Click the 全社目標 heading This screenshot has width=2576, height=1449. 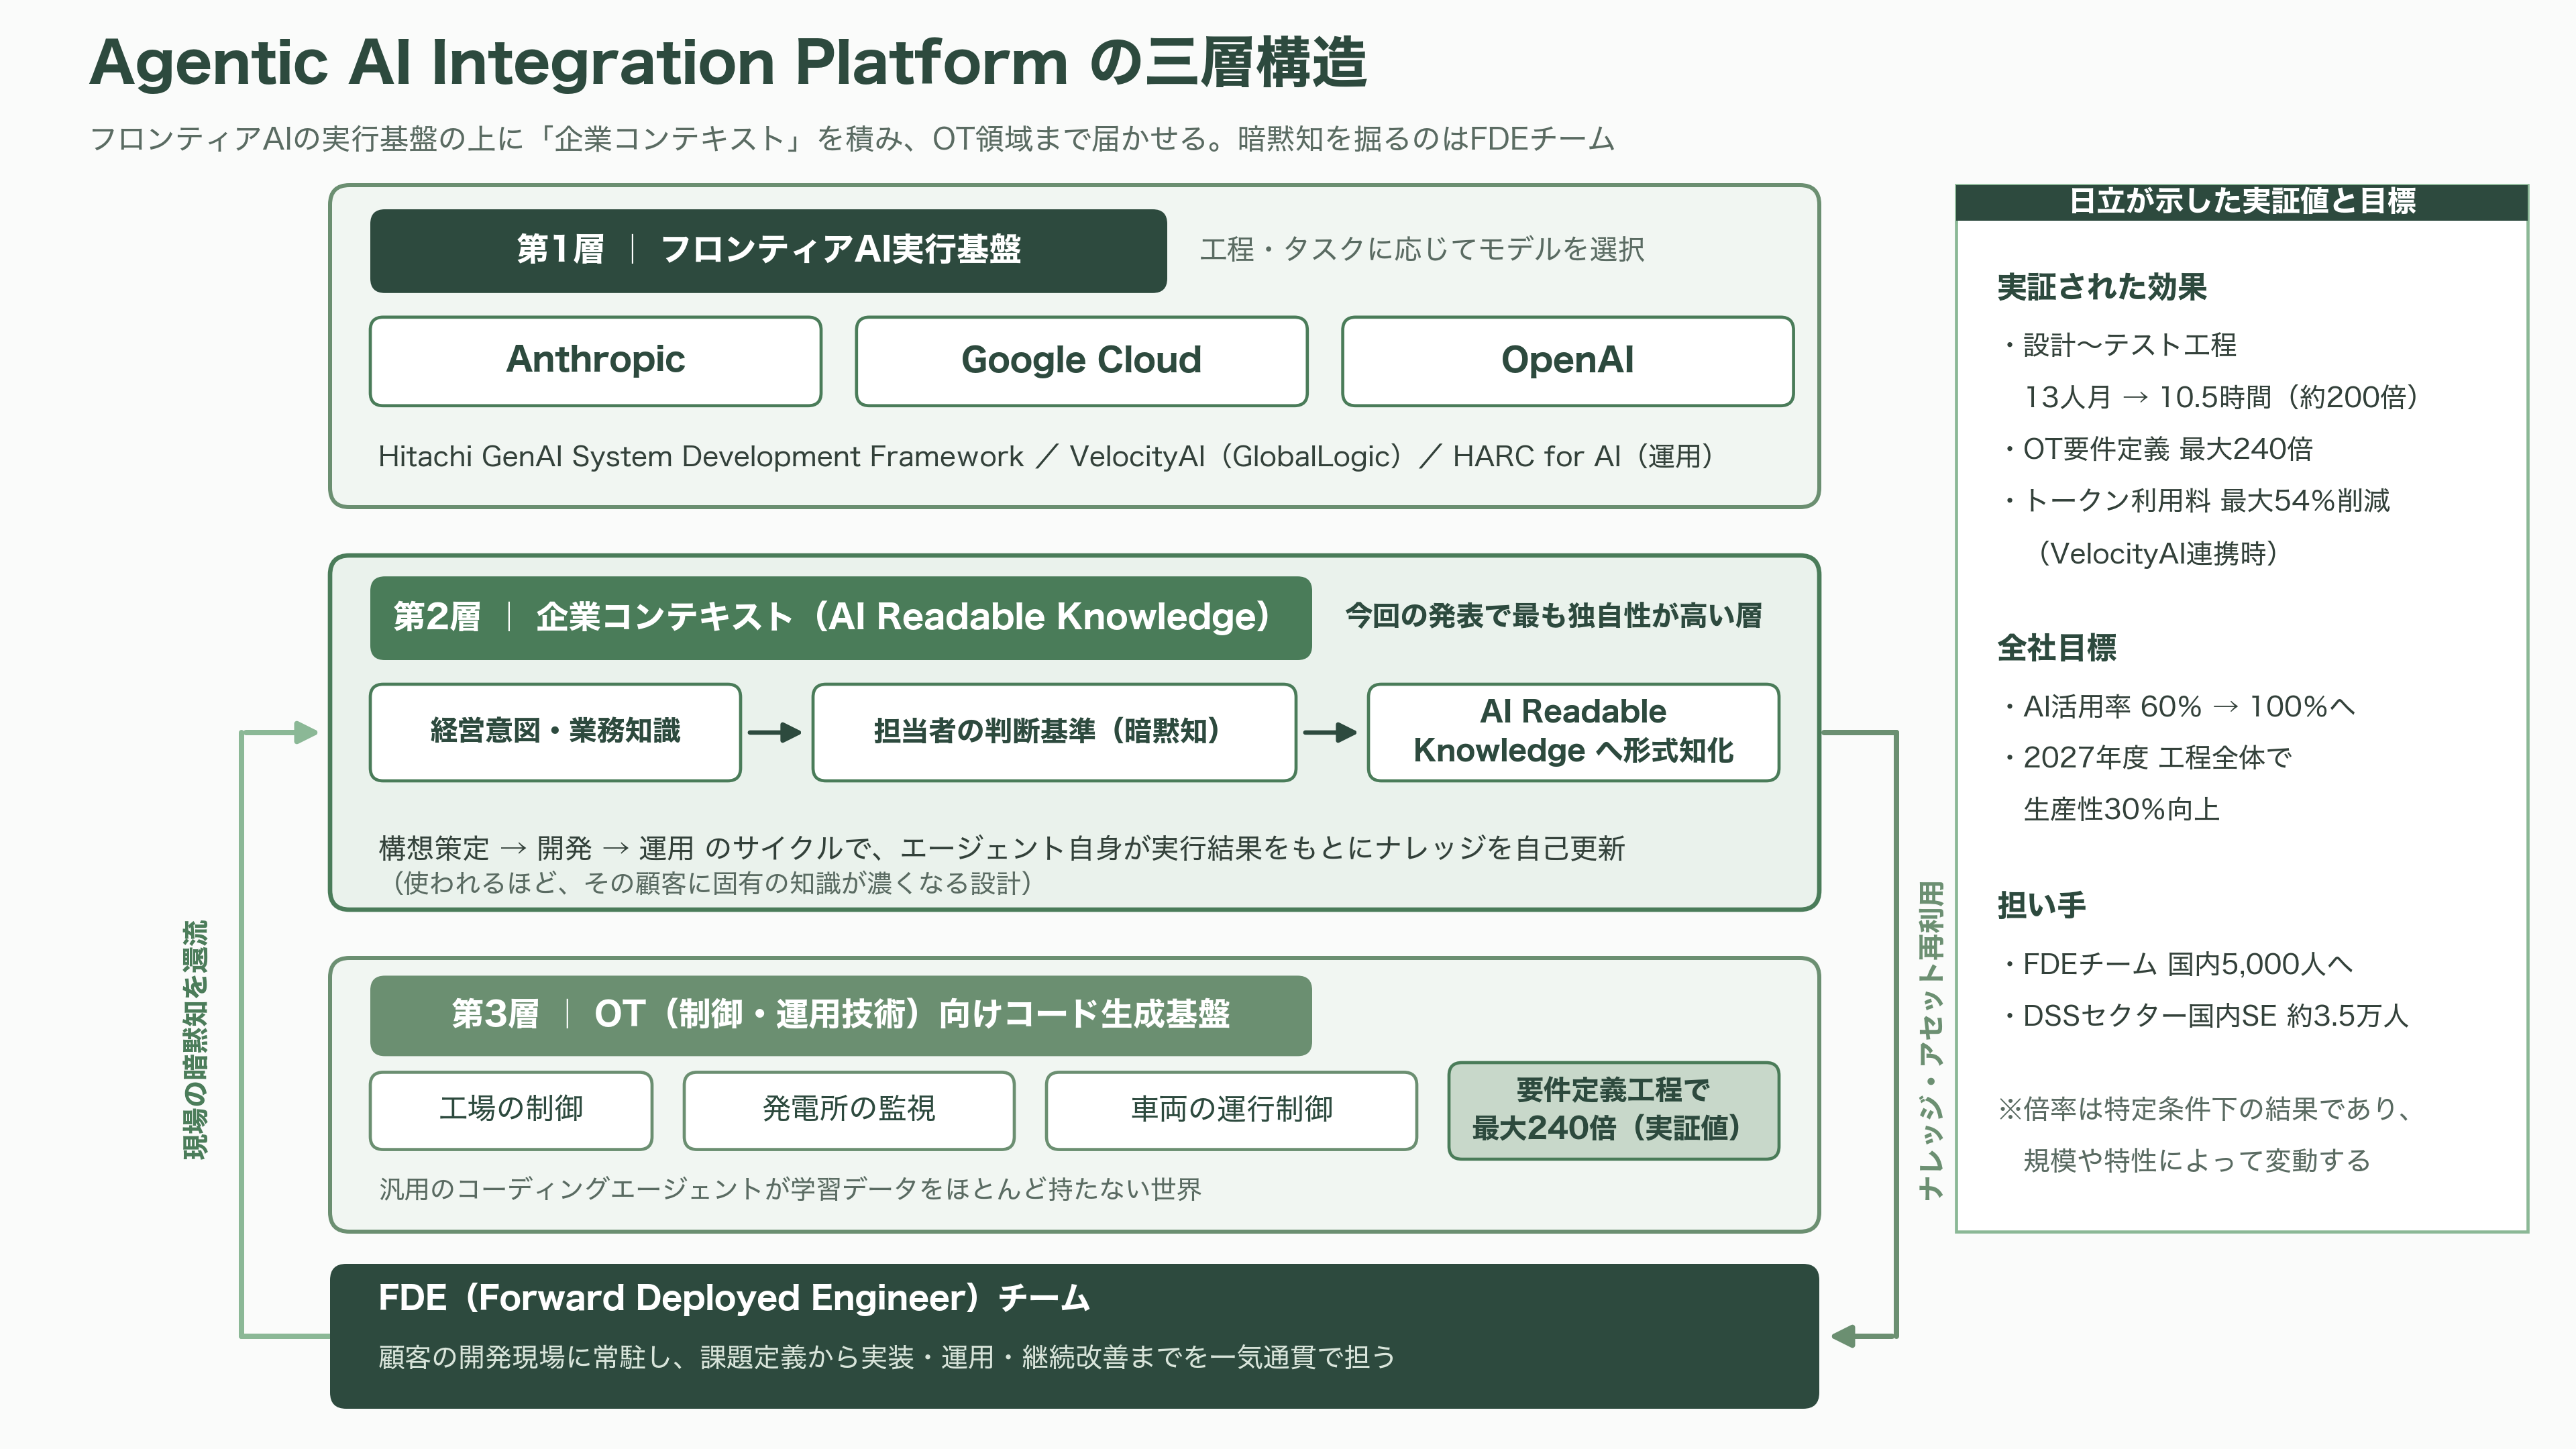(2056, 649)
